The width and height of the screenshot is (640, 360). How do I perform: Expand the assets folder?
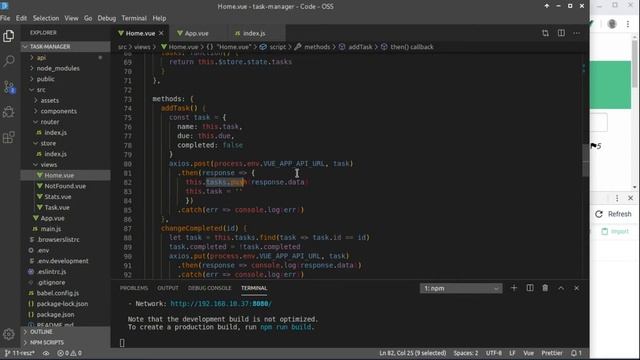(65, 100)
